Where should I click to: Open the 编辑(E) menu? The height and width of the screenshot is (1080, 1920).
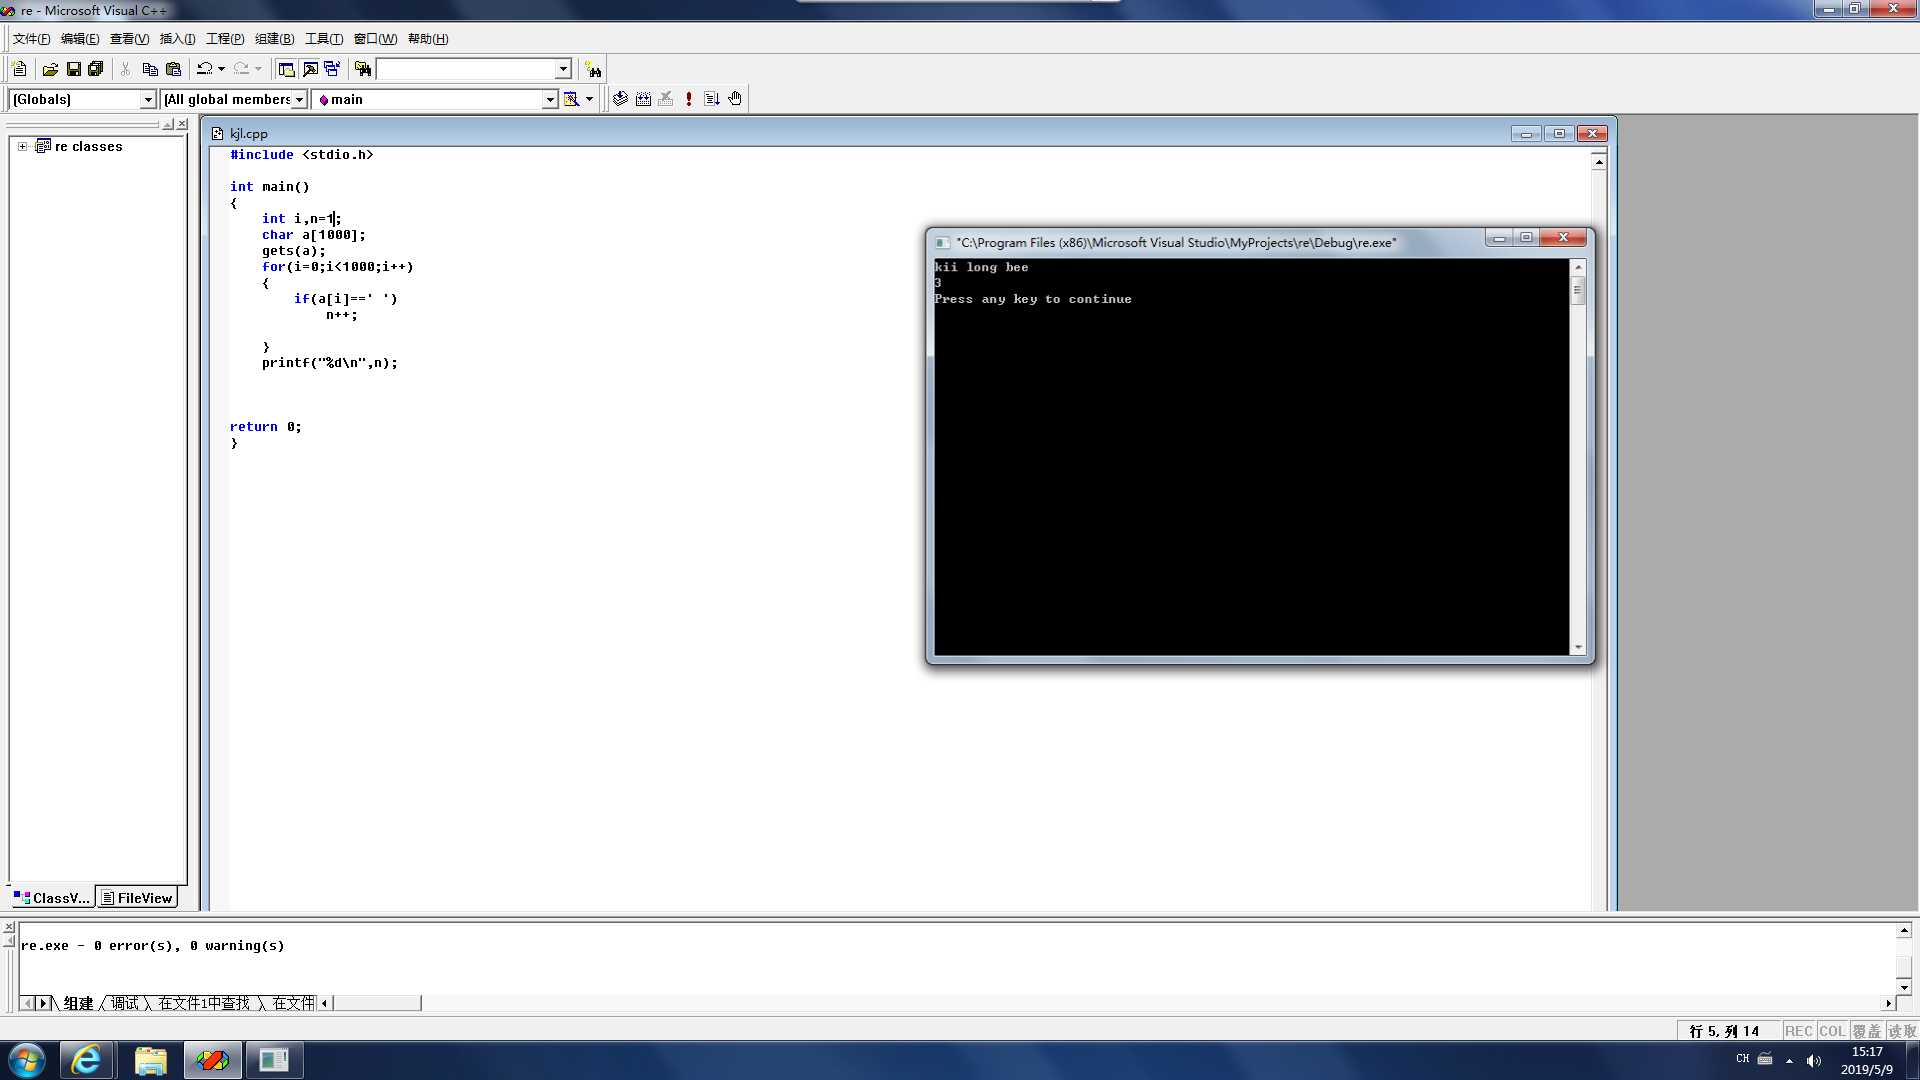[80, 39]
